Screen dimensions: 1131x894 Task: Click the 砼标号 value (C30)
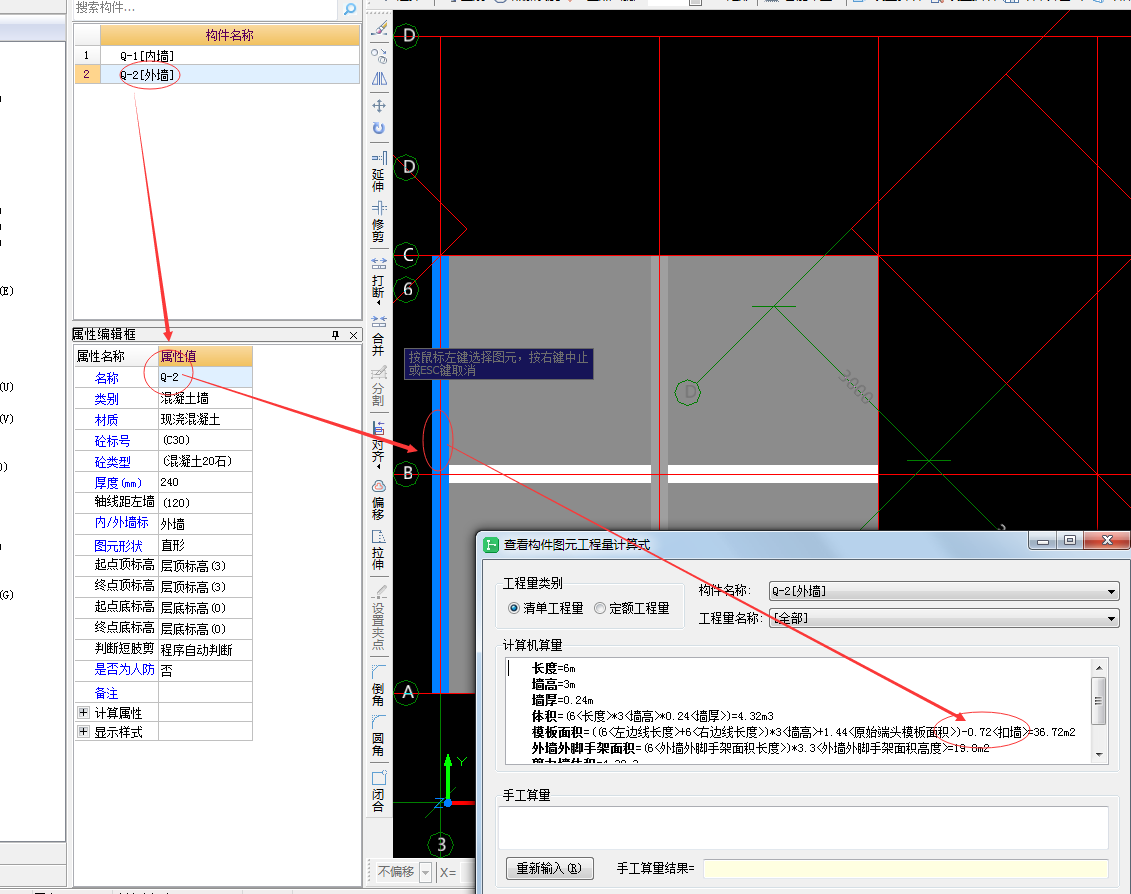click(205, 440)
